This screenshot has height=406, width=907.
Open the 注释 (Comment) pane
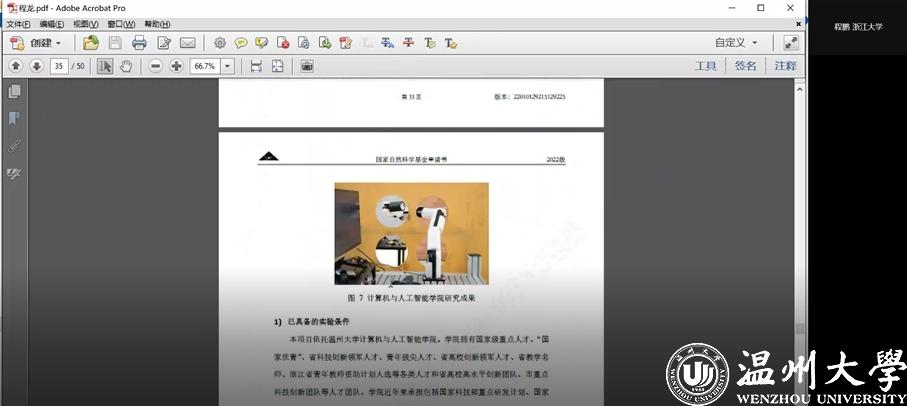coord(785,66)
